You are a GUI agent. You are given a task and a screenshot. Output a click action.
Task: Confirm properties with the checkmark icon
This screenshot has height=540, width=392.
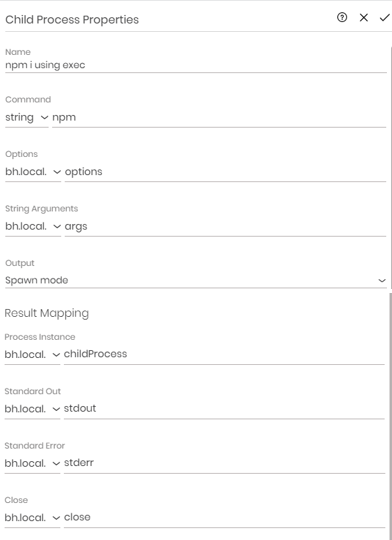point(384,18)
